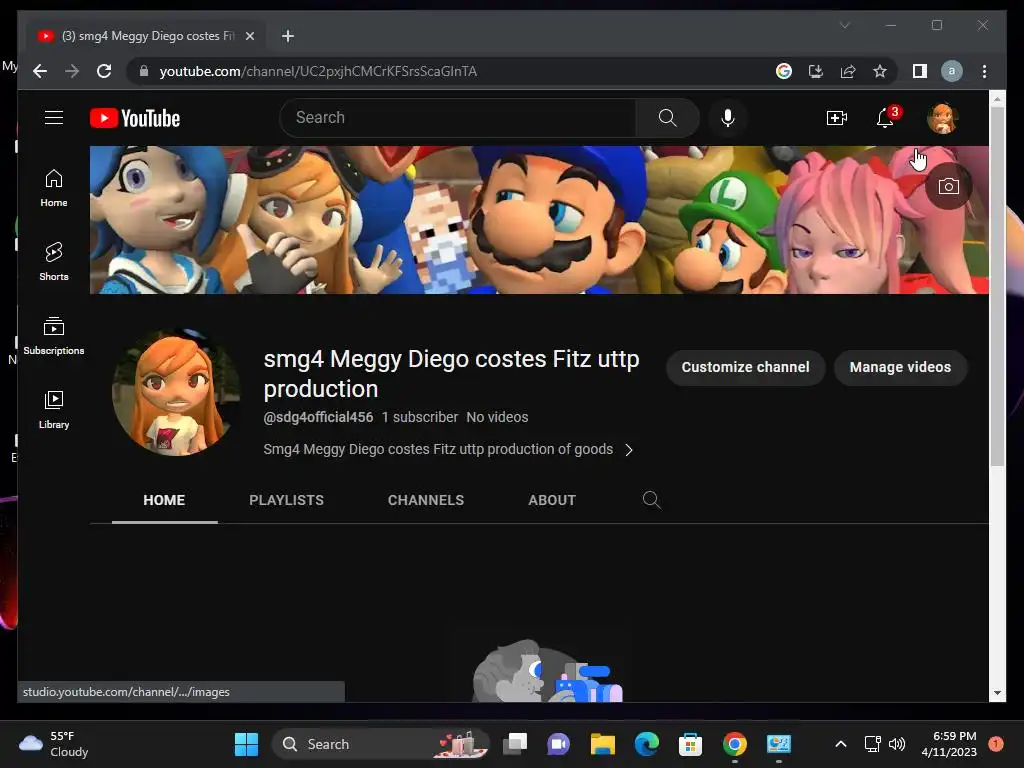Click the channel description text link
The image size is (1024, 768).
(438, 449)
